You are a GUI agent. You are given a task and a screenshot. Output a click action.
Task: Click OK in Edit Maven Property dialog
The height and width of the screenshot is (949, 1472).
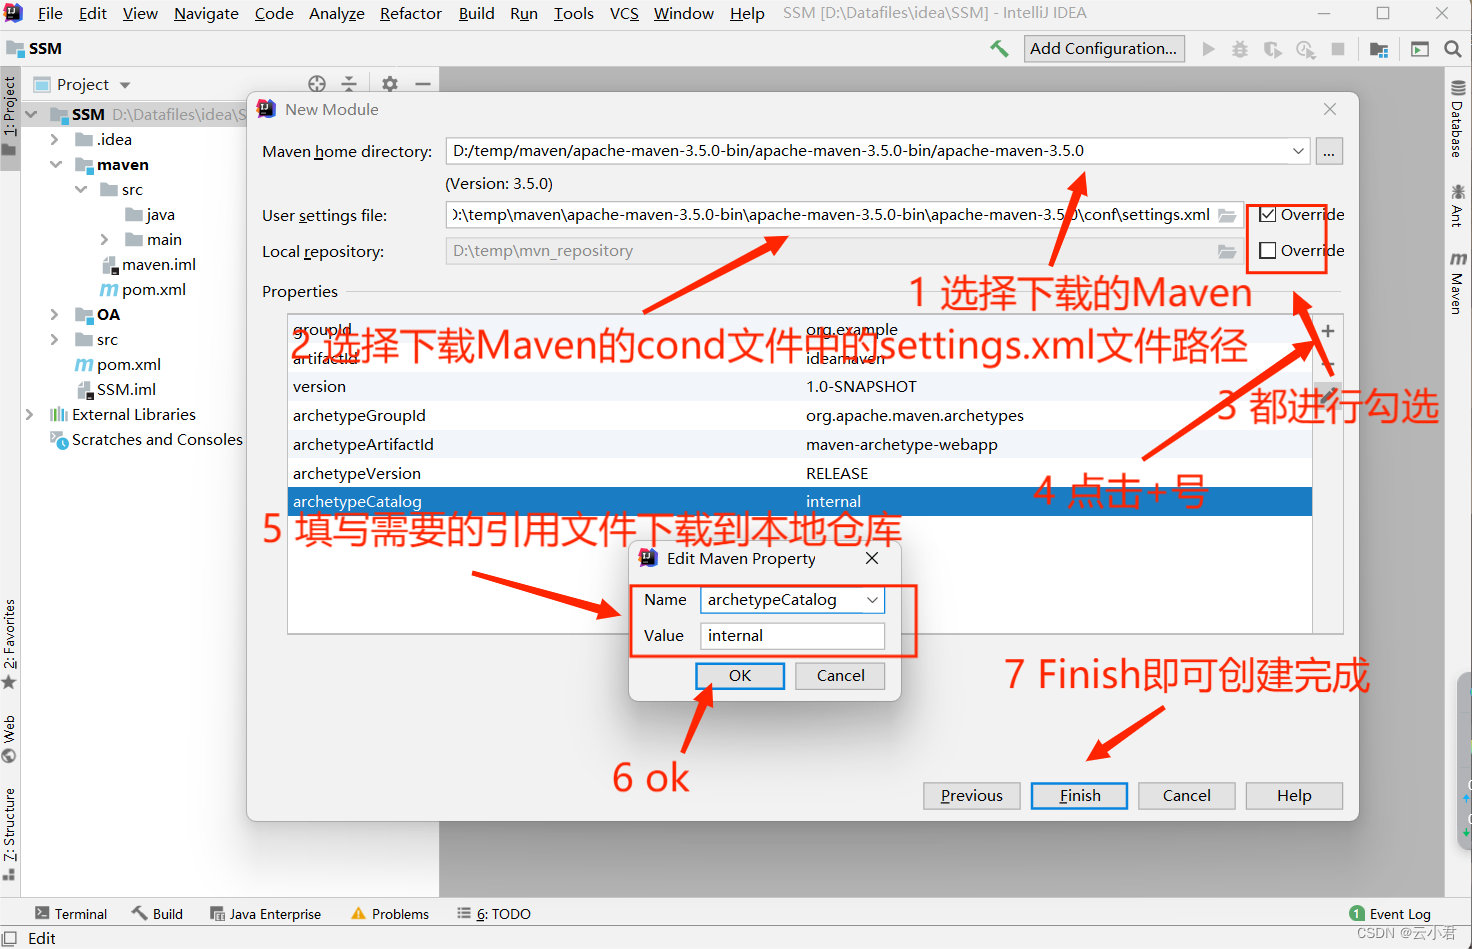point(740,676)
